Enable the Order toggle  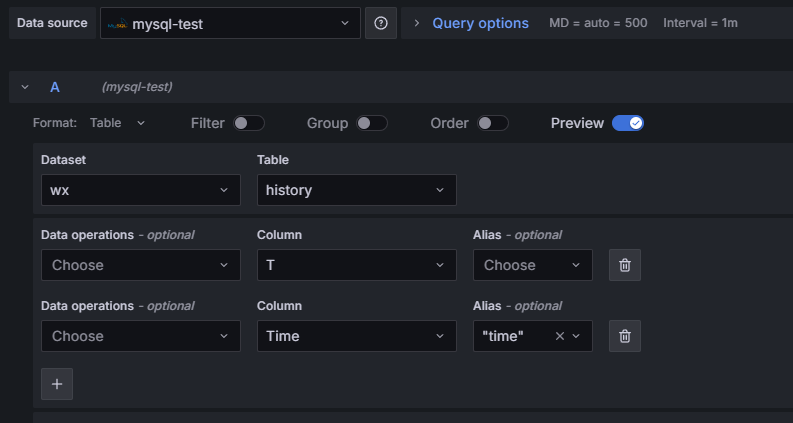pyautogui.click(x=493, y=123)
